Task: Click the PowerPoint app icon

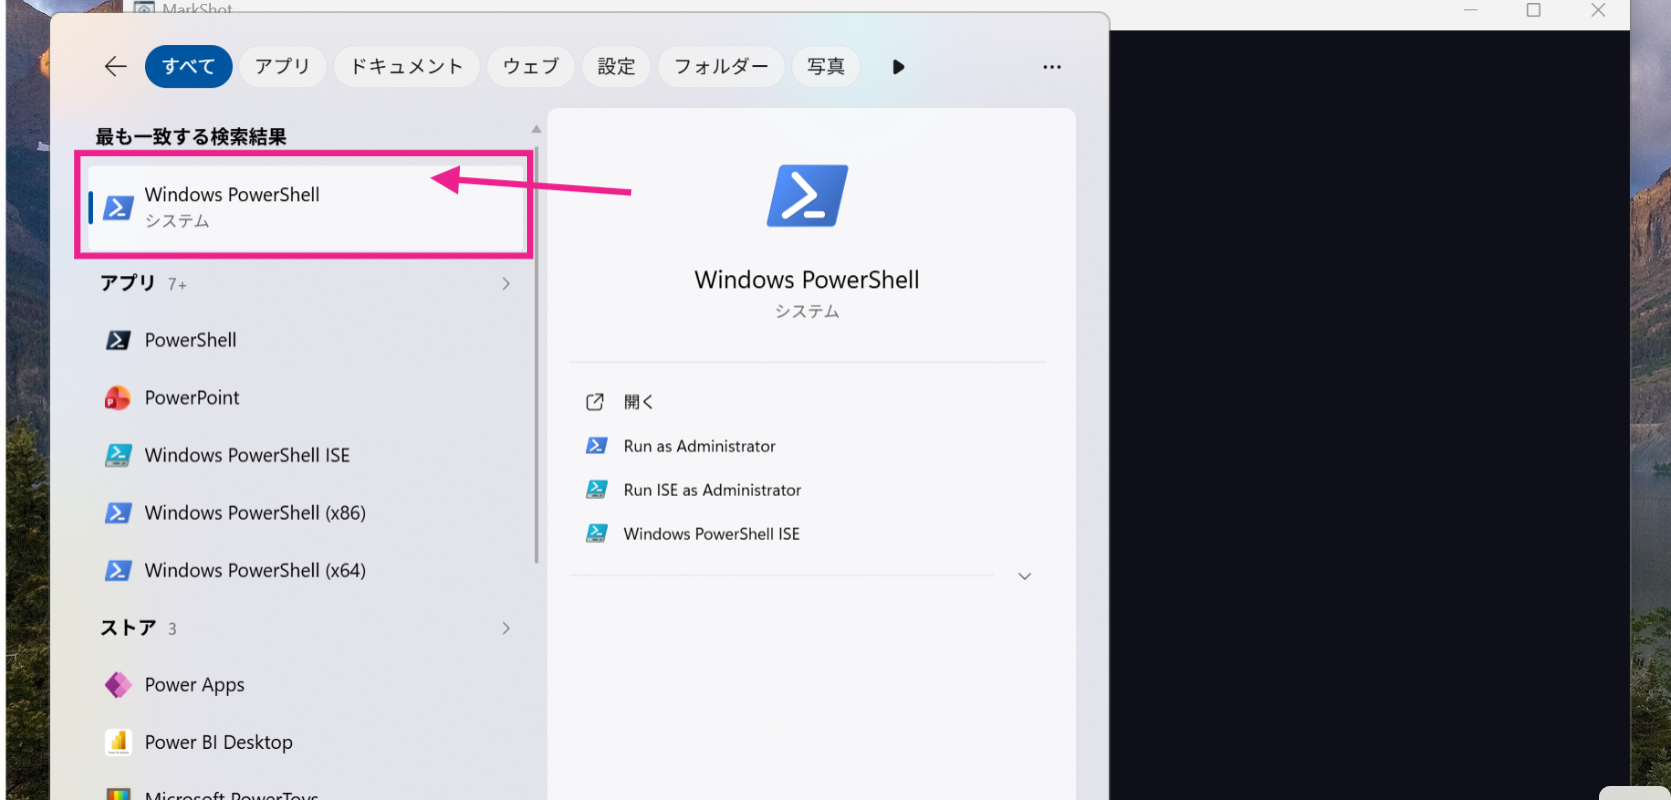Action: pyautogui.click(x=118, y=398)
